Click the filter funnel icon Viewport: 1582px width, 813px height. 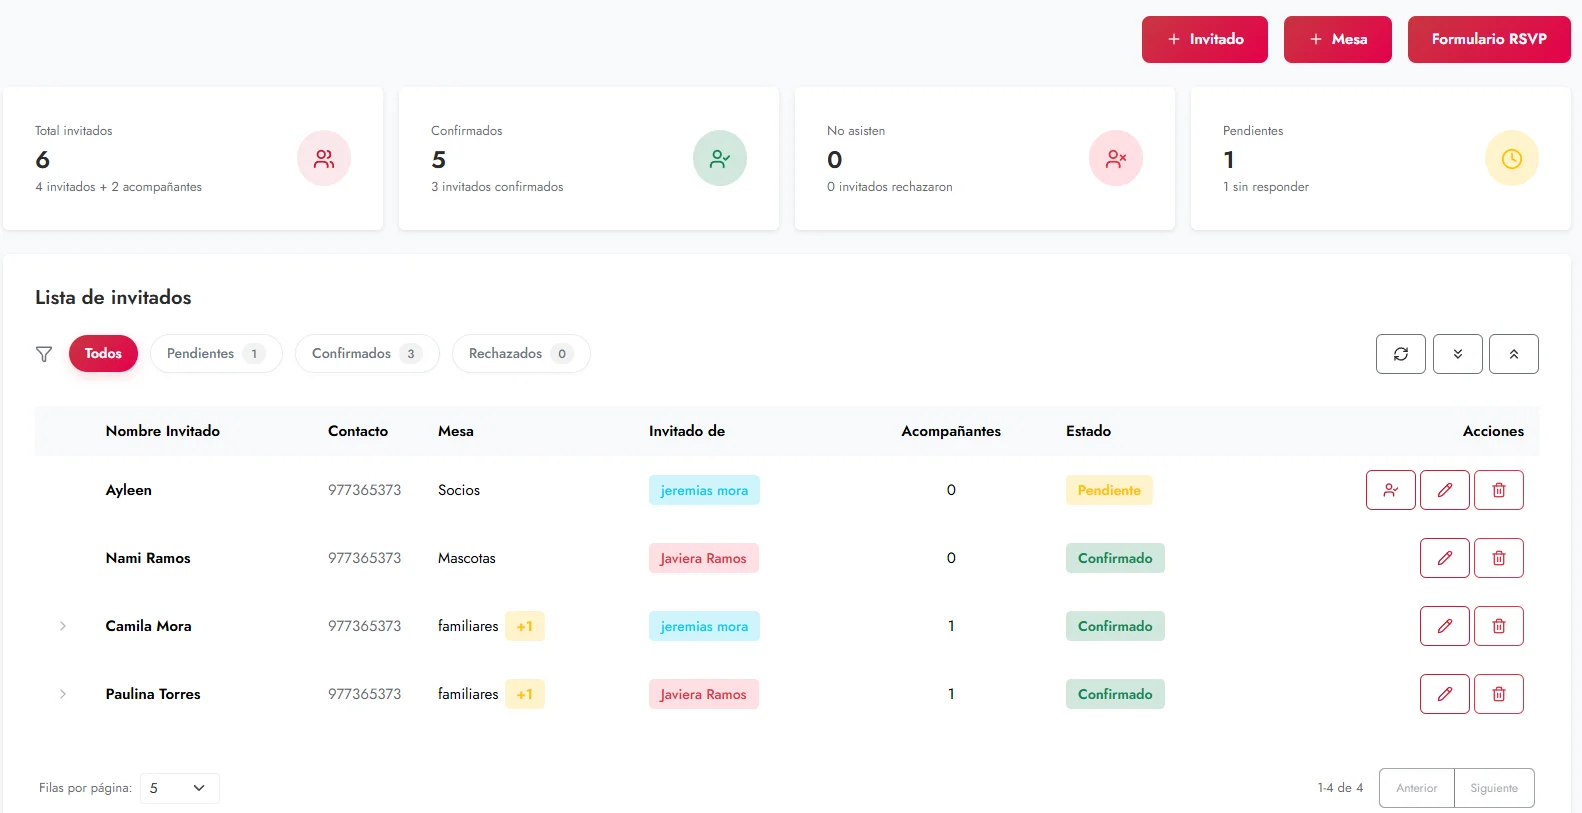point(44,354)
